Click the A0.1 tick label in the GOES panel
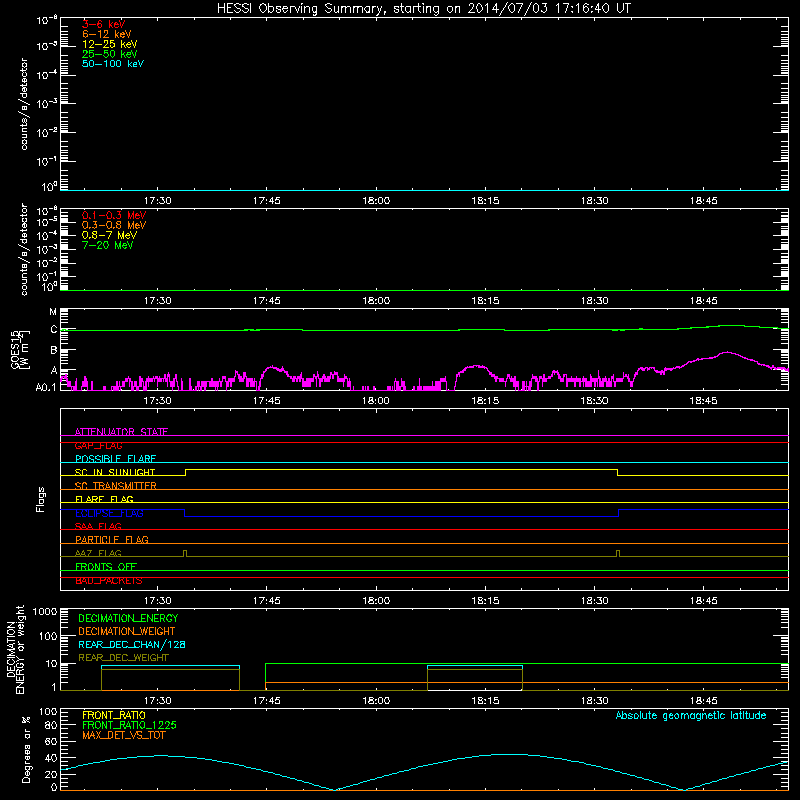The image size is (800, 800). (46, 387)
